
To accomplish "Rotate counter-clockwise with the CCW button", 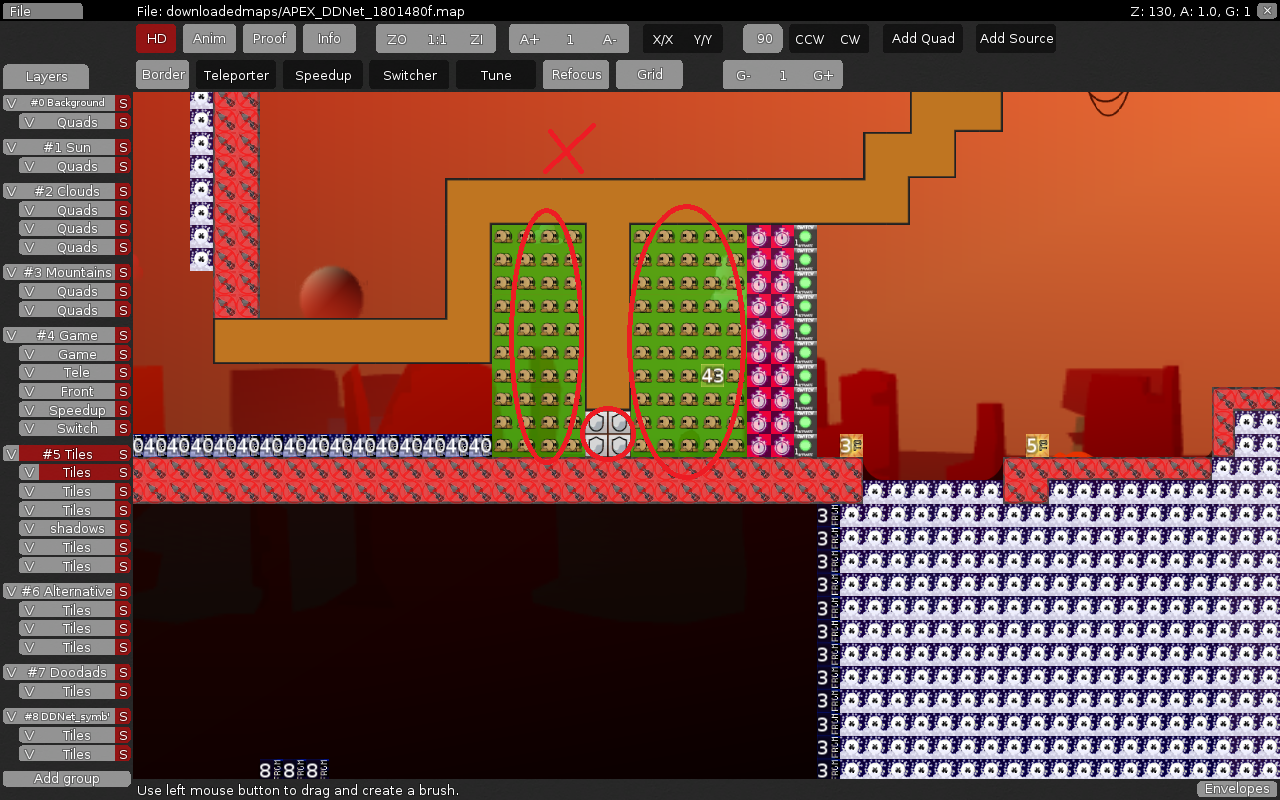I will coord(809,39).
